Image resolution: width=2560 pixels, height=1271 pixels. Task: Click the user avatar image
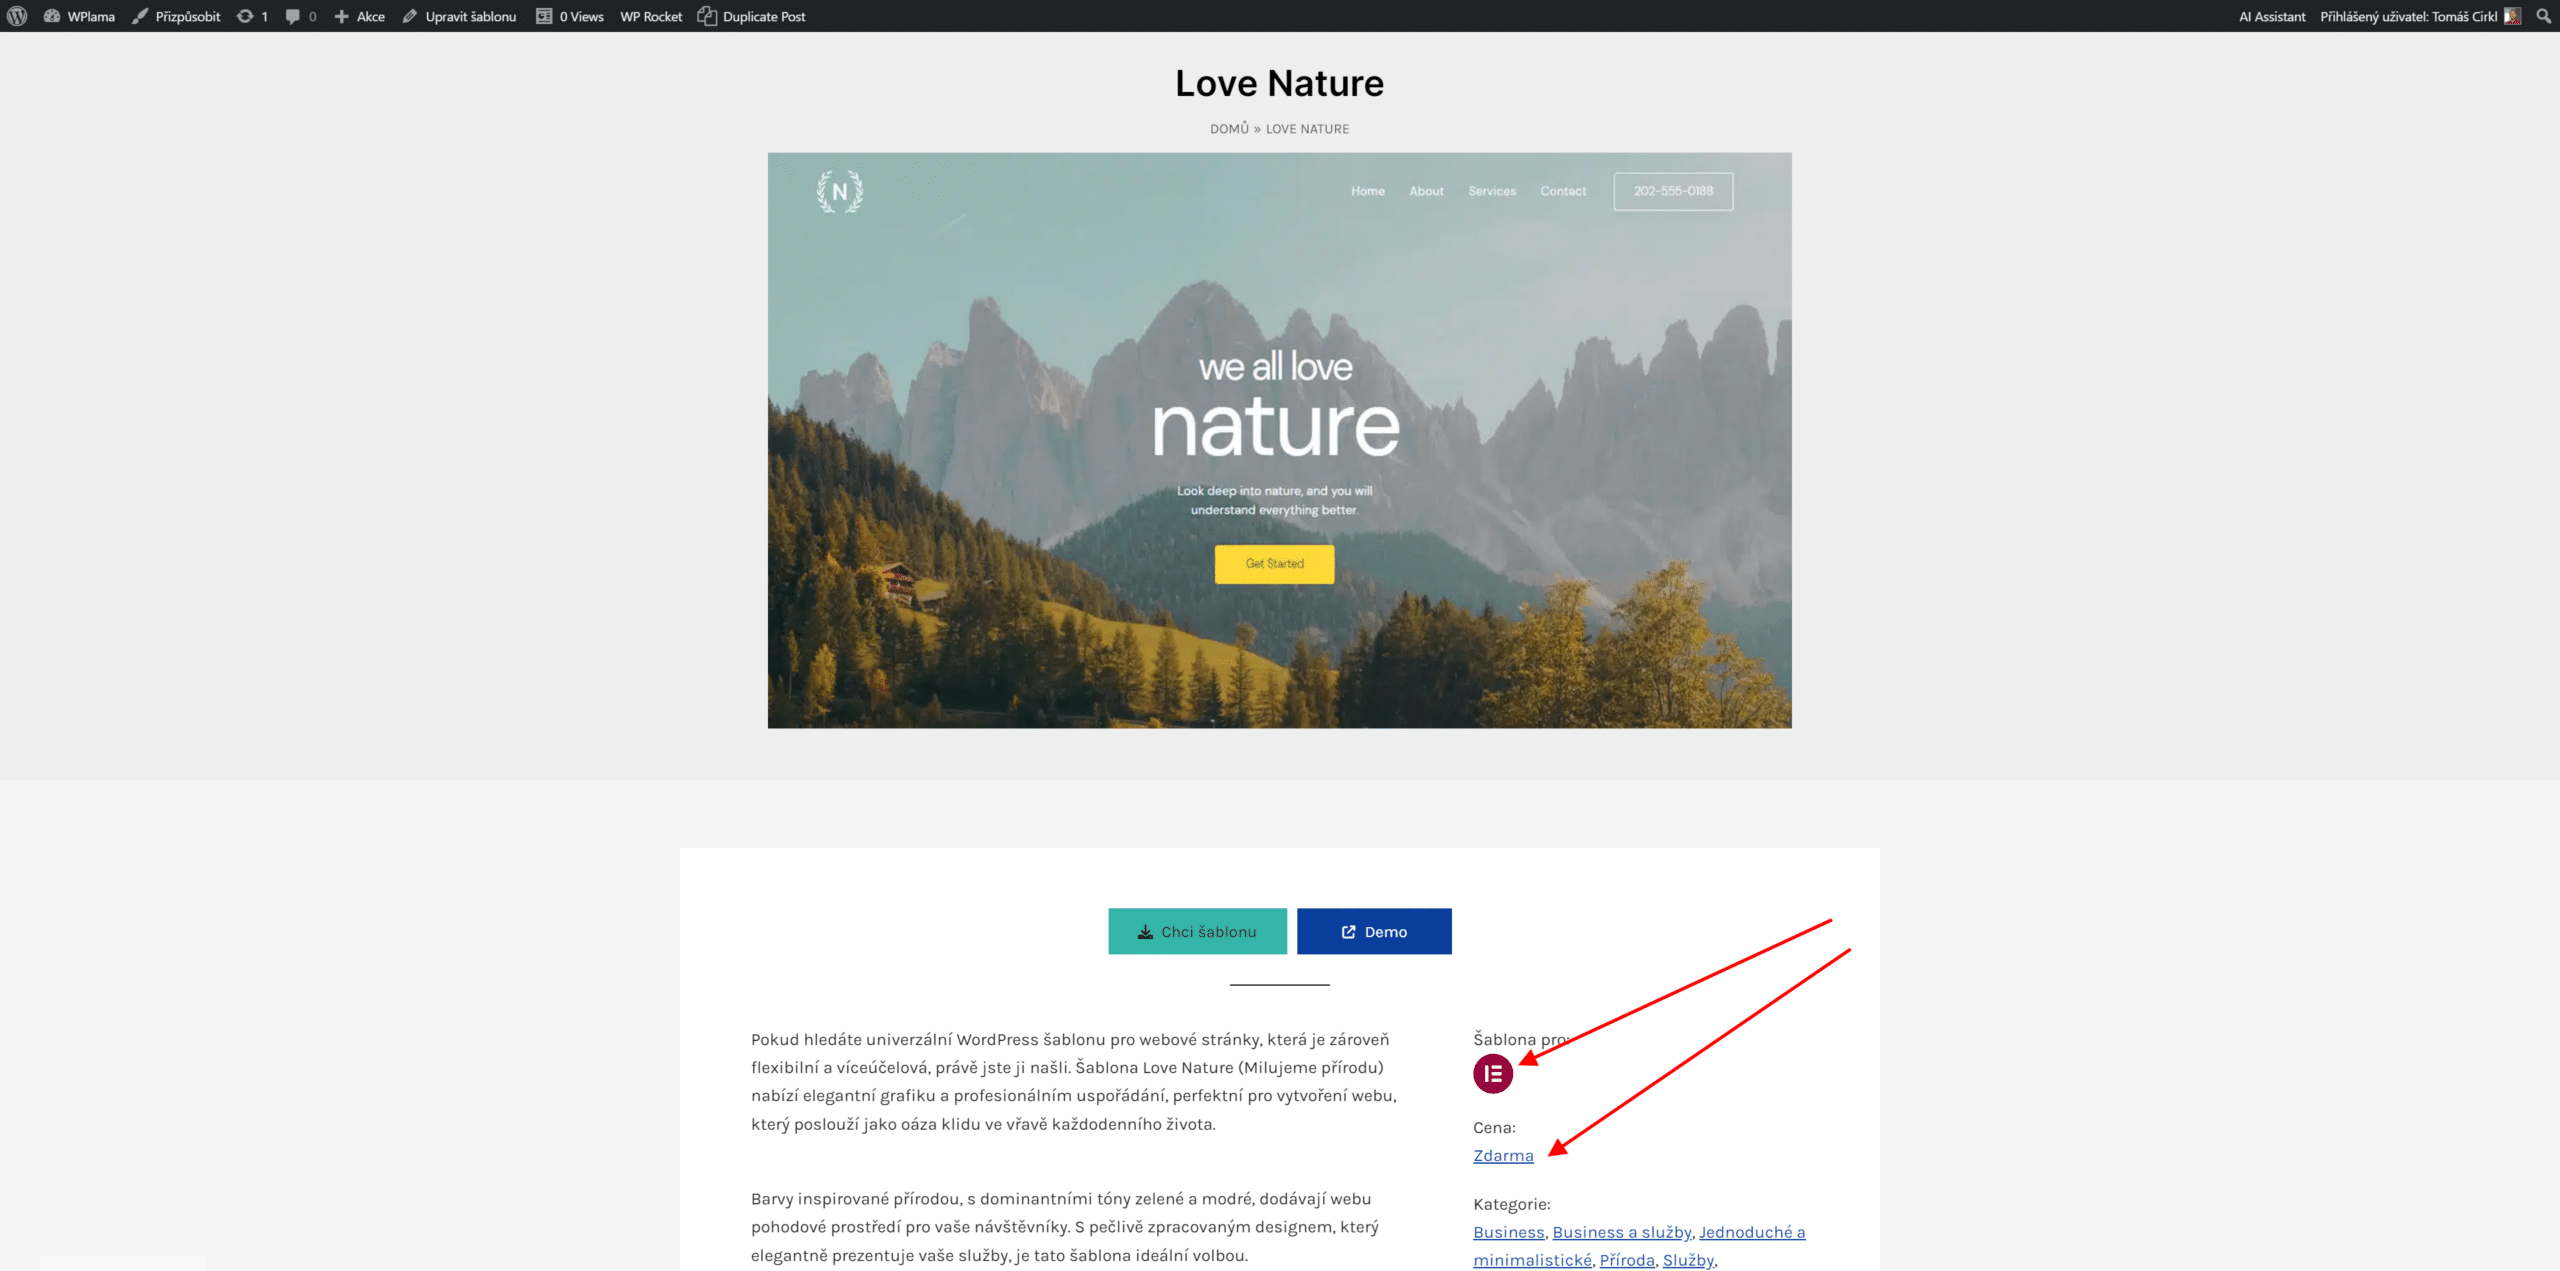(x=2512, y=16)
